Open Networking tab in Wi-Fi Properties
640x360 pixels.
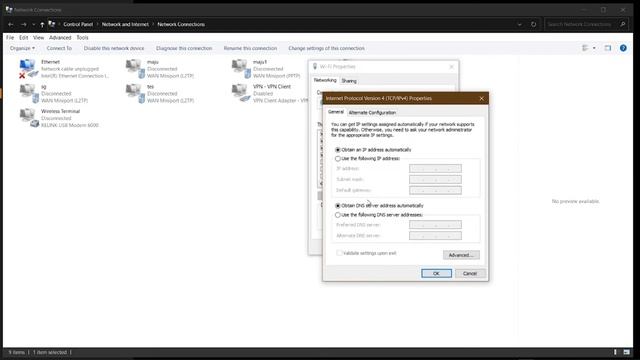325,80
